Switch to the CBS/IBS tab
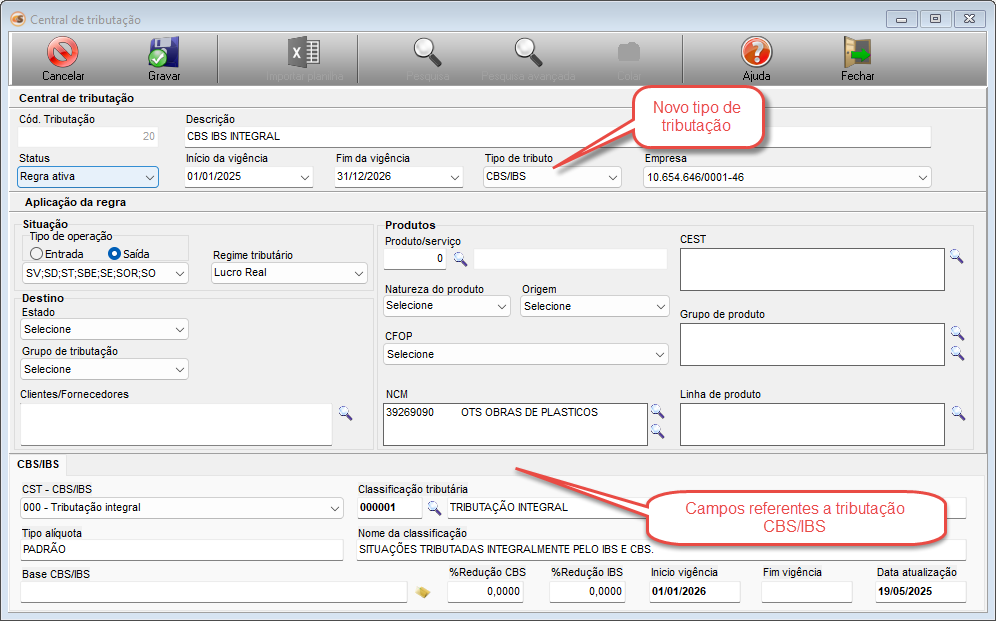Viewport: 996px width, 621px height. (39, 465)
